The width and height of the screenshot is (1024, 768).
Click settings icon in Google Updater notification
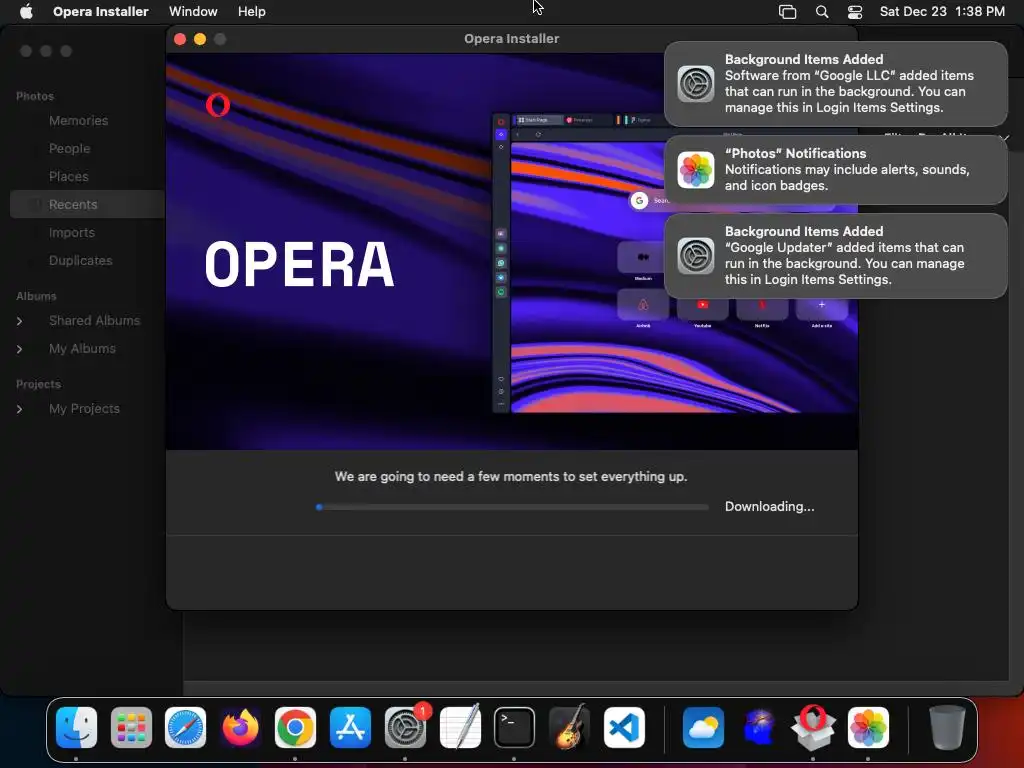tap(696, 255)
